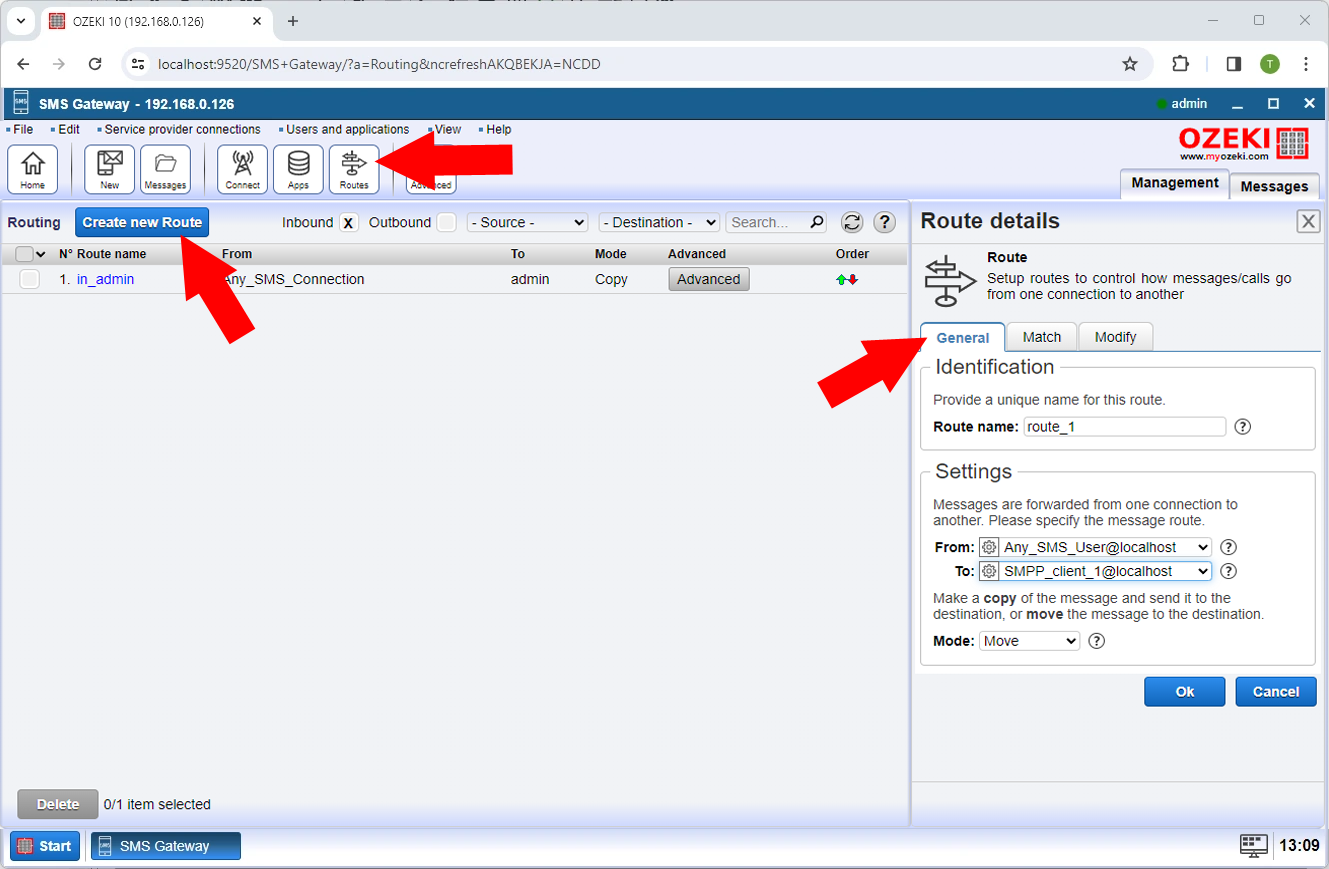Image resolution: width=1329 pixels, height=869 pixels.
Task: Expand the select-all dropdown arrow
Action: (41, 254)
